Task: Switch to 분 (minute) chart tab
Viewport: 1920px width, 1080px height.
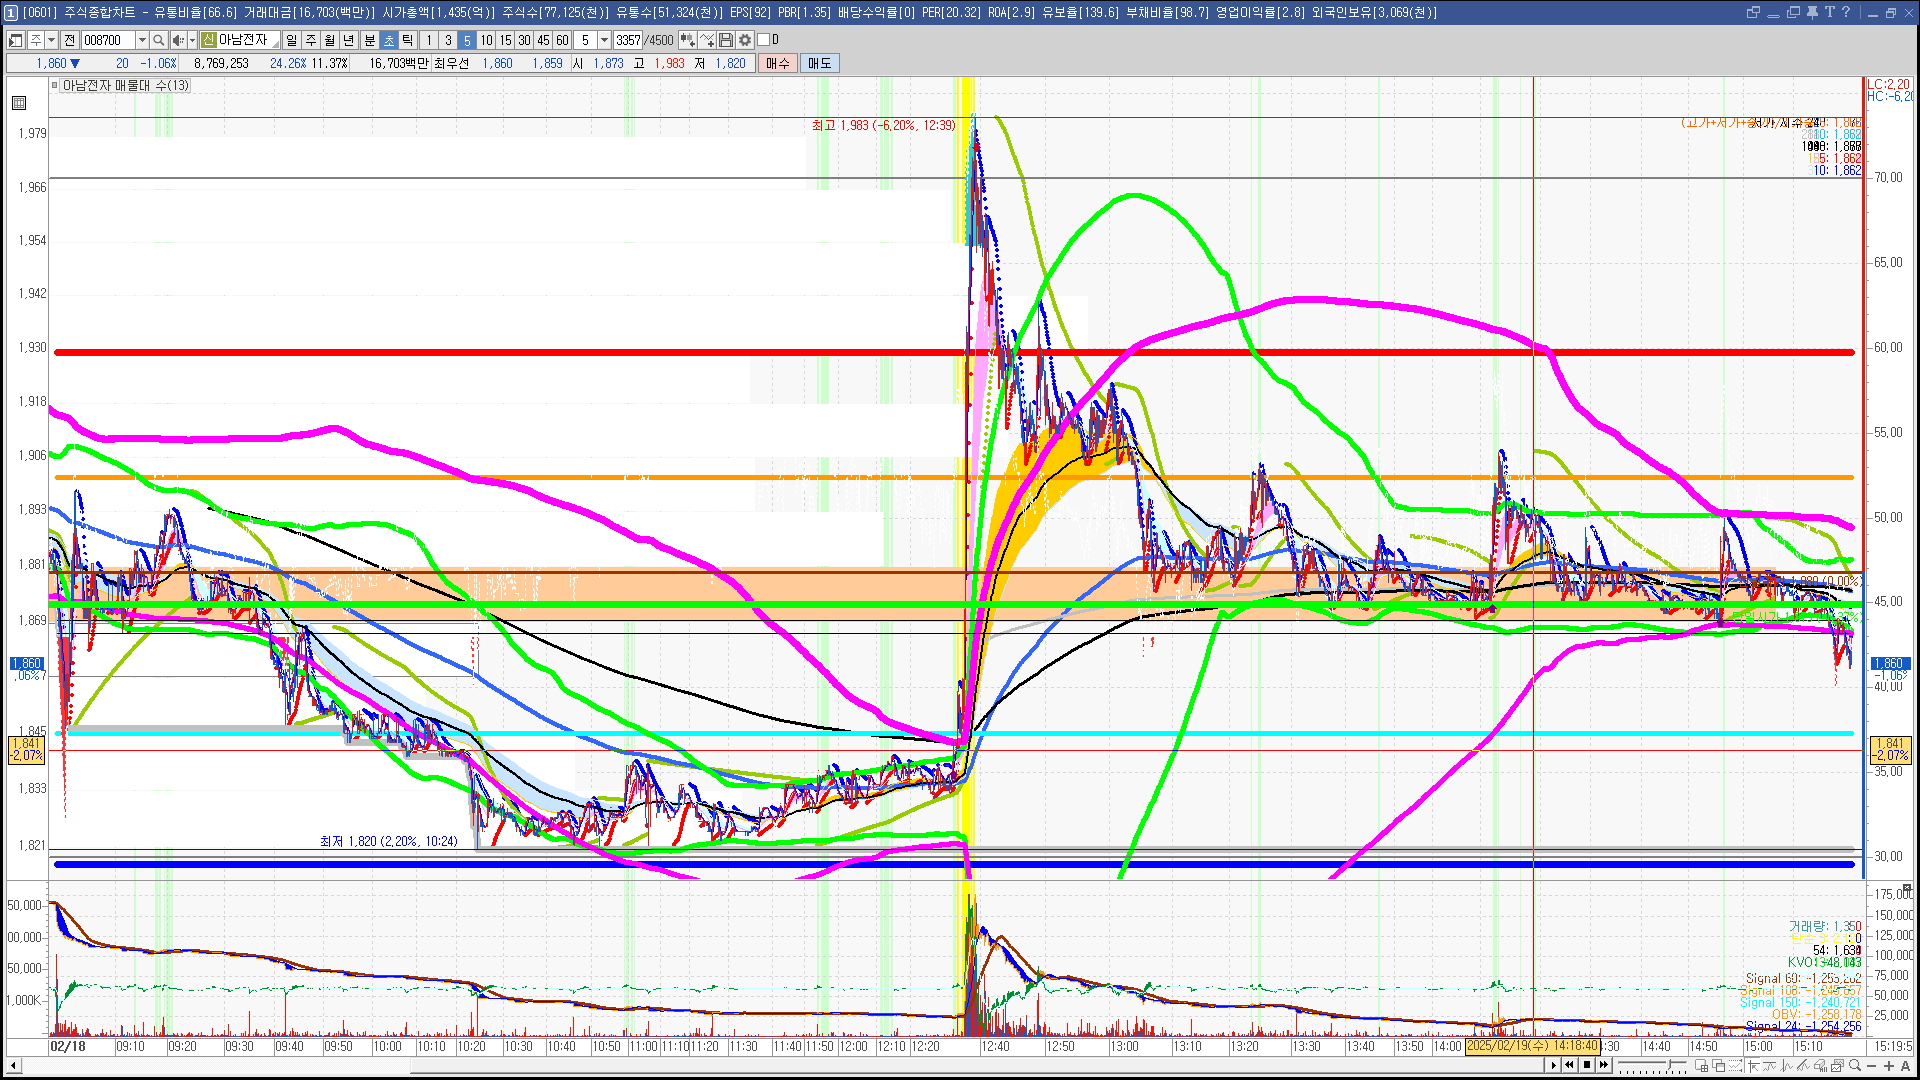Action: tap(369, 40)
